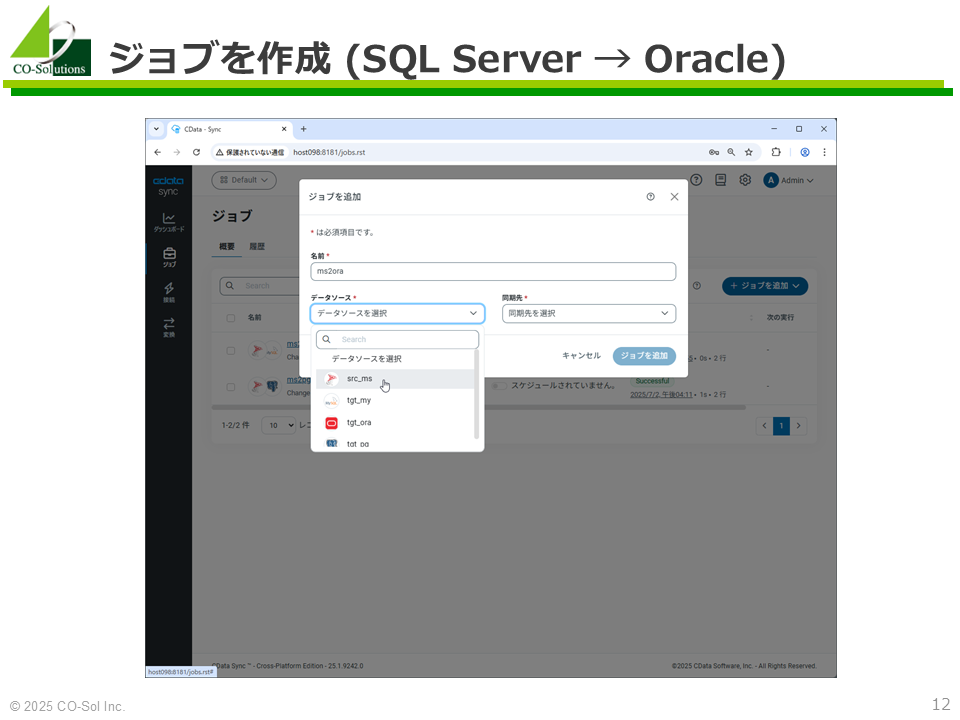Image resolution: width=960 pixels, height=720 pixels.
Task: Click the data source list vertical scrollbar
Action: (x=476, y=394)
